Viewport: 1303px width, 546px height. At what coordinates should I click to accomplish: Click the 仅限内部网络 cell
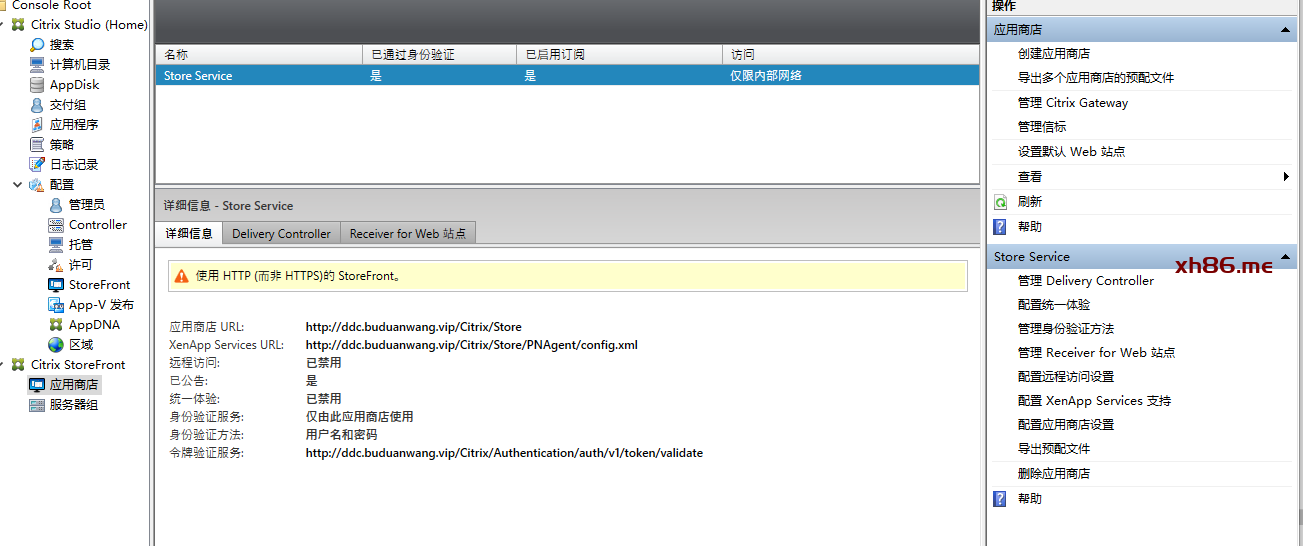(767, 75)
